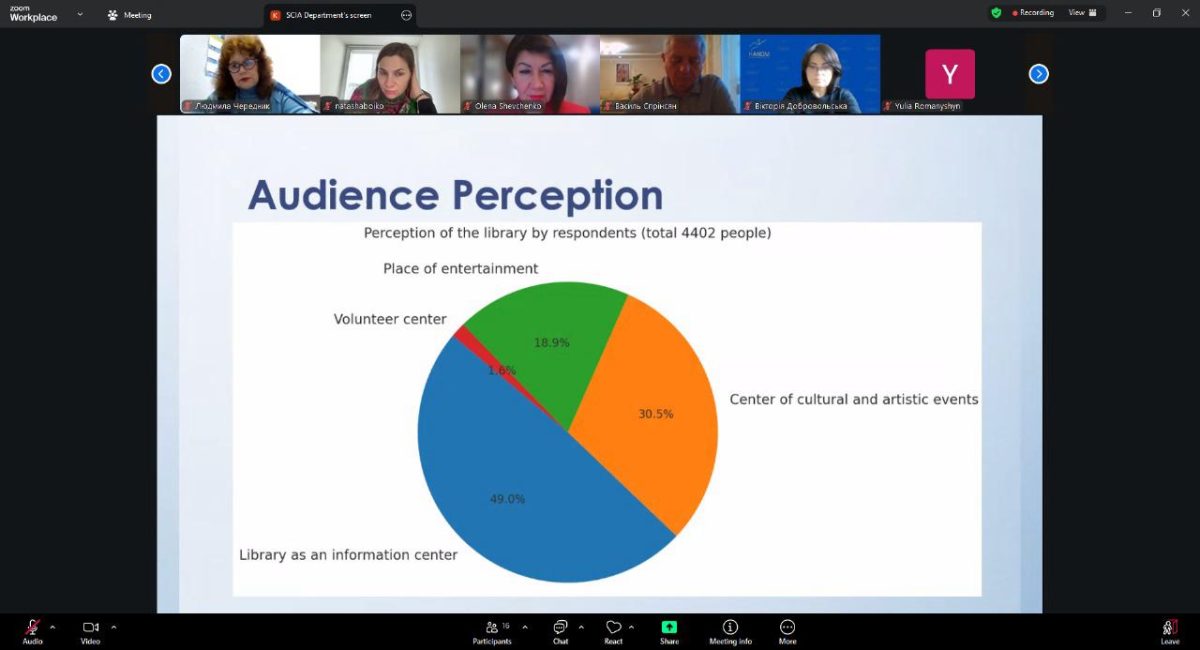This screenshot has height=650, width=1200.
Task: Click the green encryption shield icon
Action: tap(996, 13)
